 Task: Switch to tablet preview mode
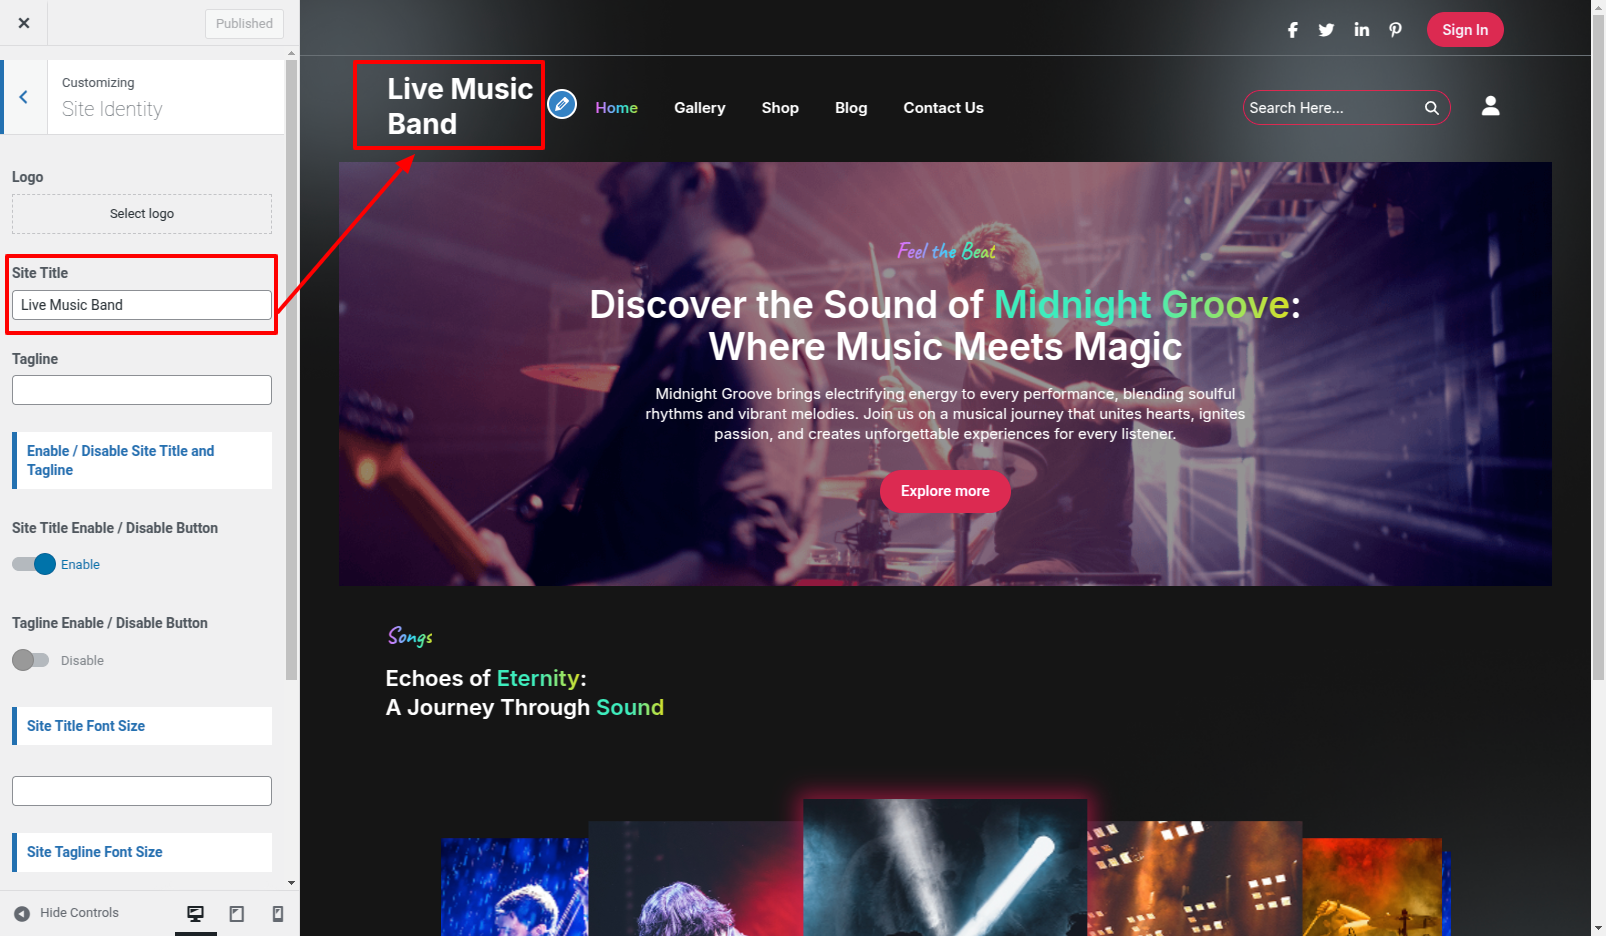click(x=237, y=913)
